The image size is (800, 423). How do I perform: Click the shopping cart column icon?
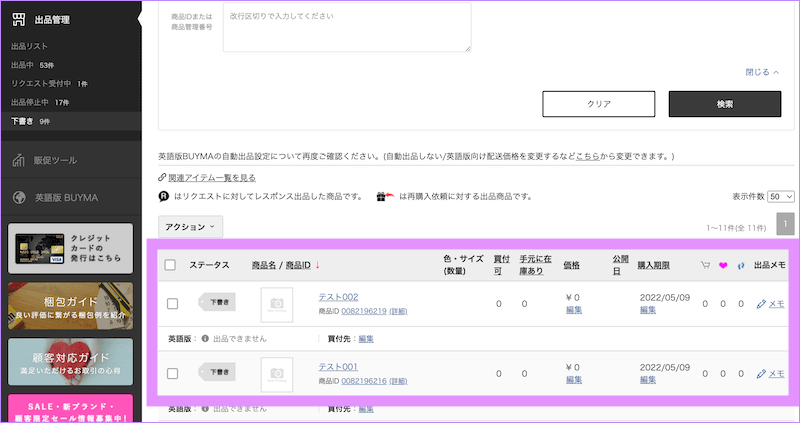707,265
